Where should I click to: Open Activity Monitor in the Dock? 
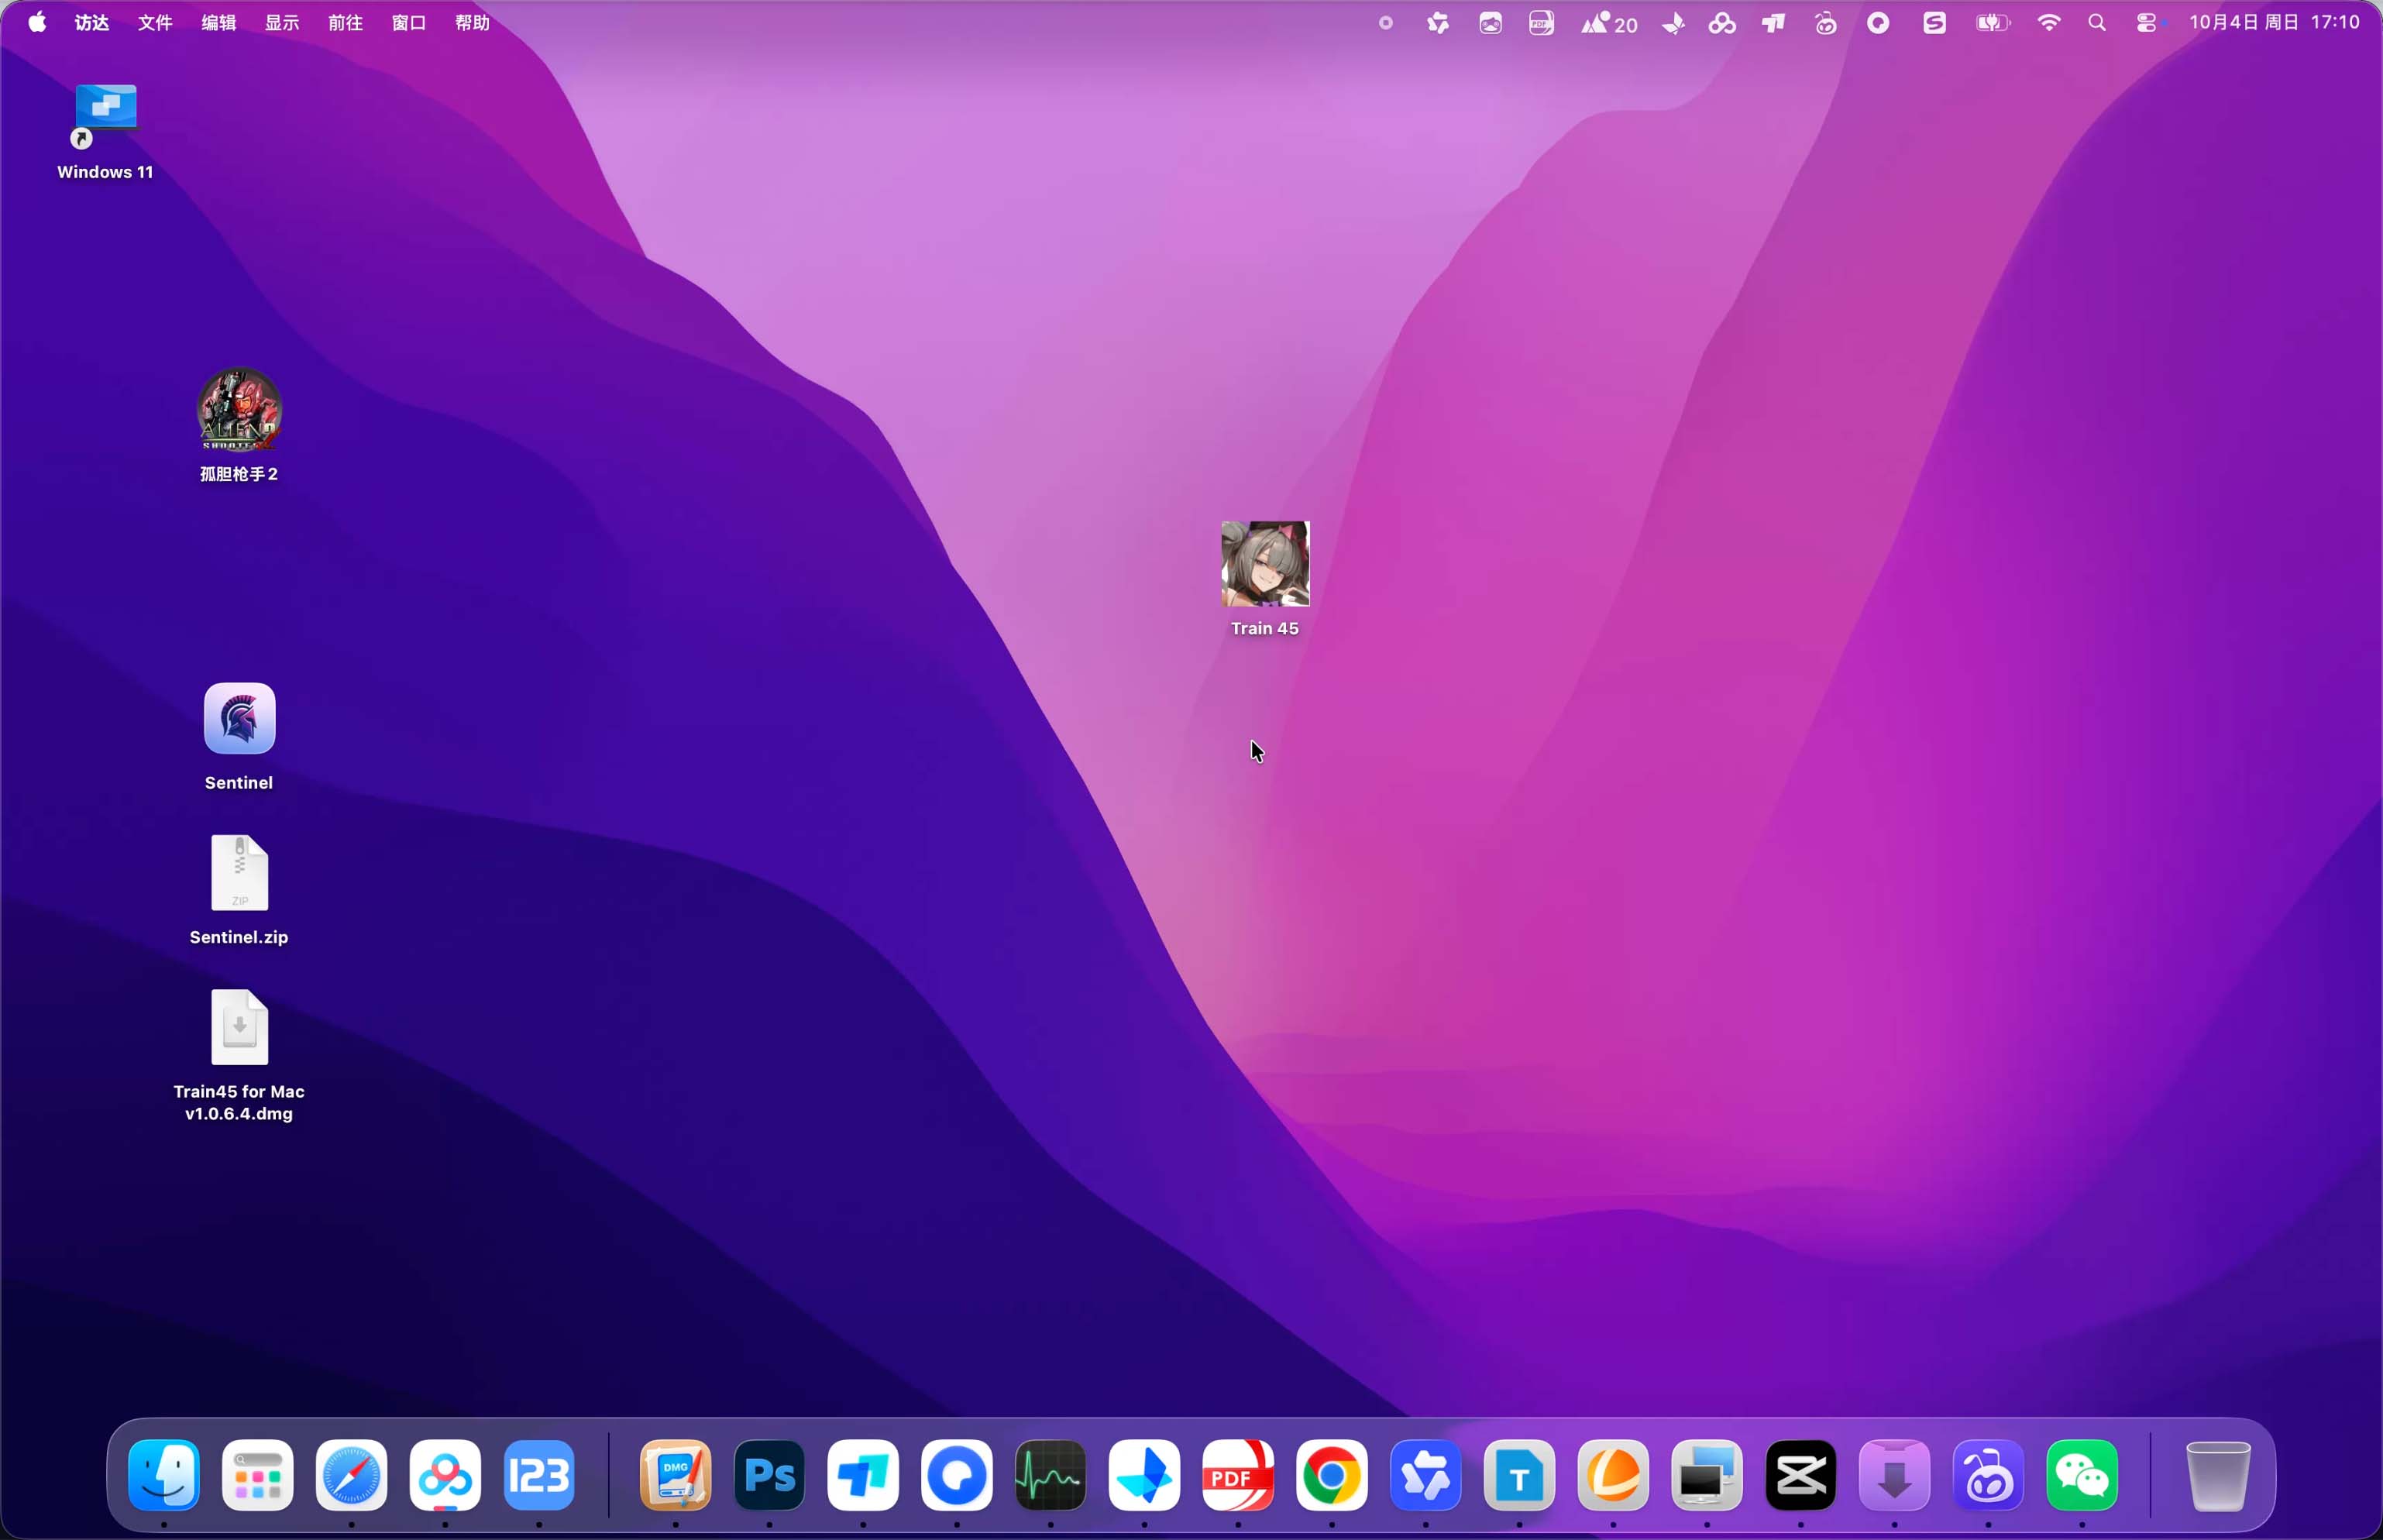tap(1051, 1475)
